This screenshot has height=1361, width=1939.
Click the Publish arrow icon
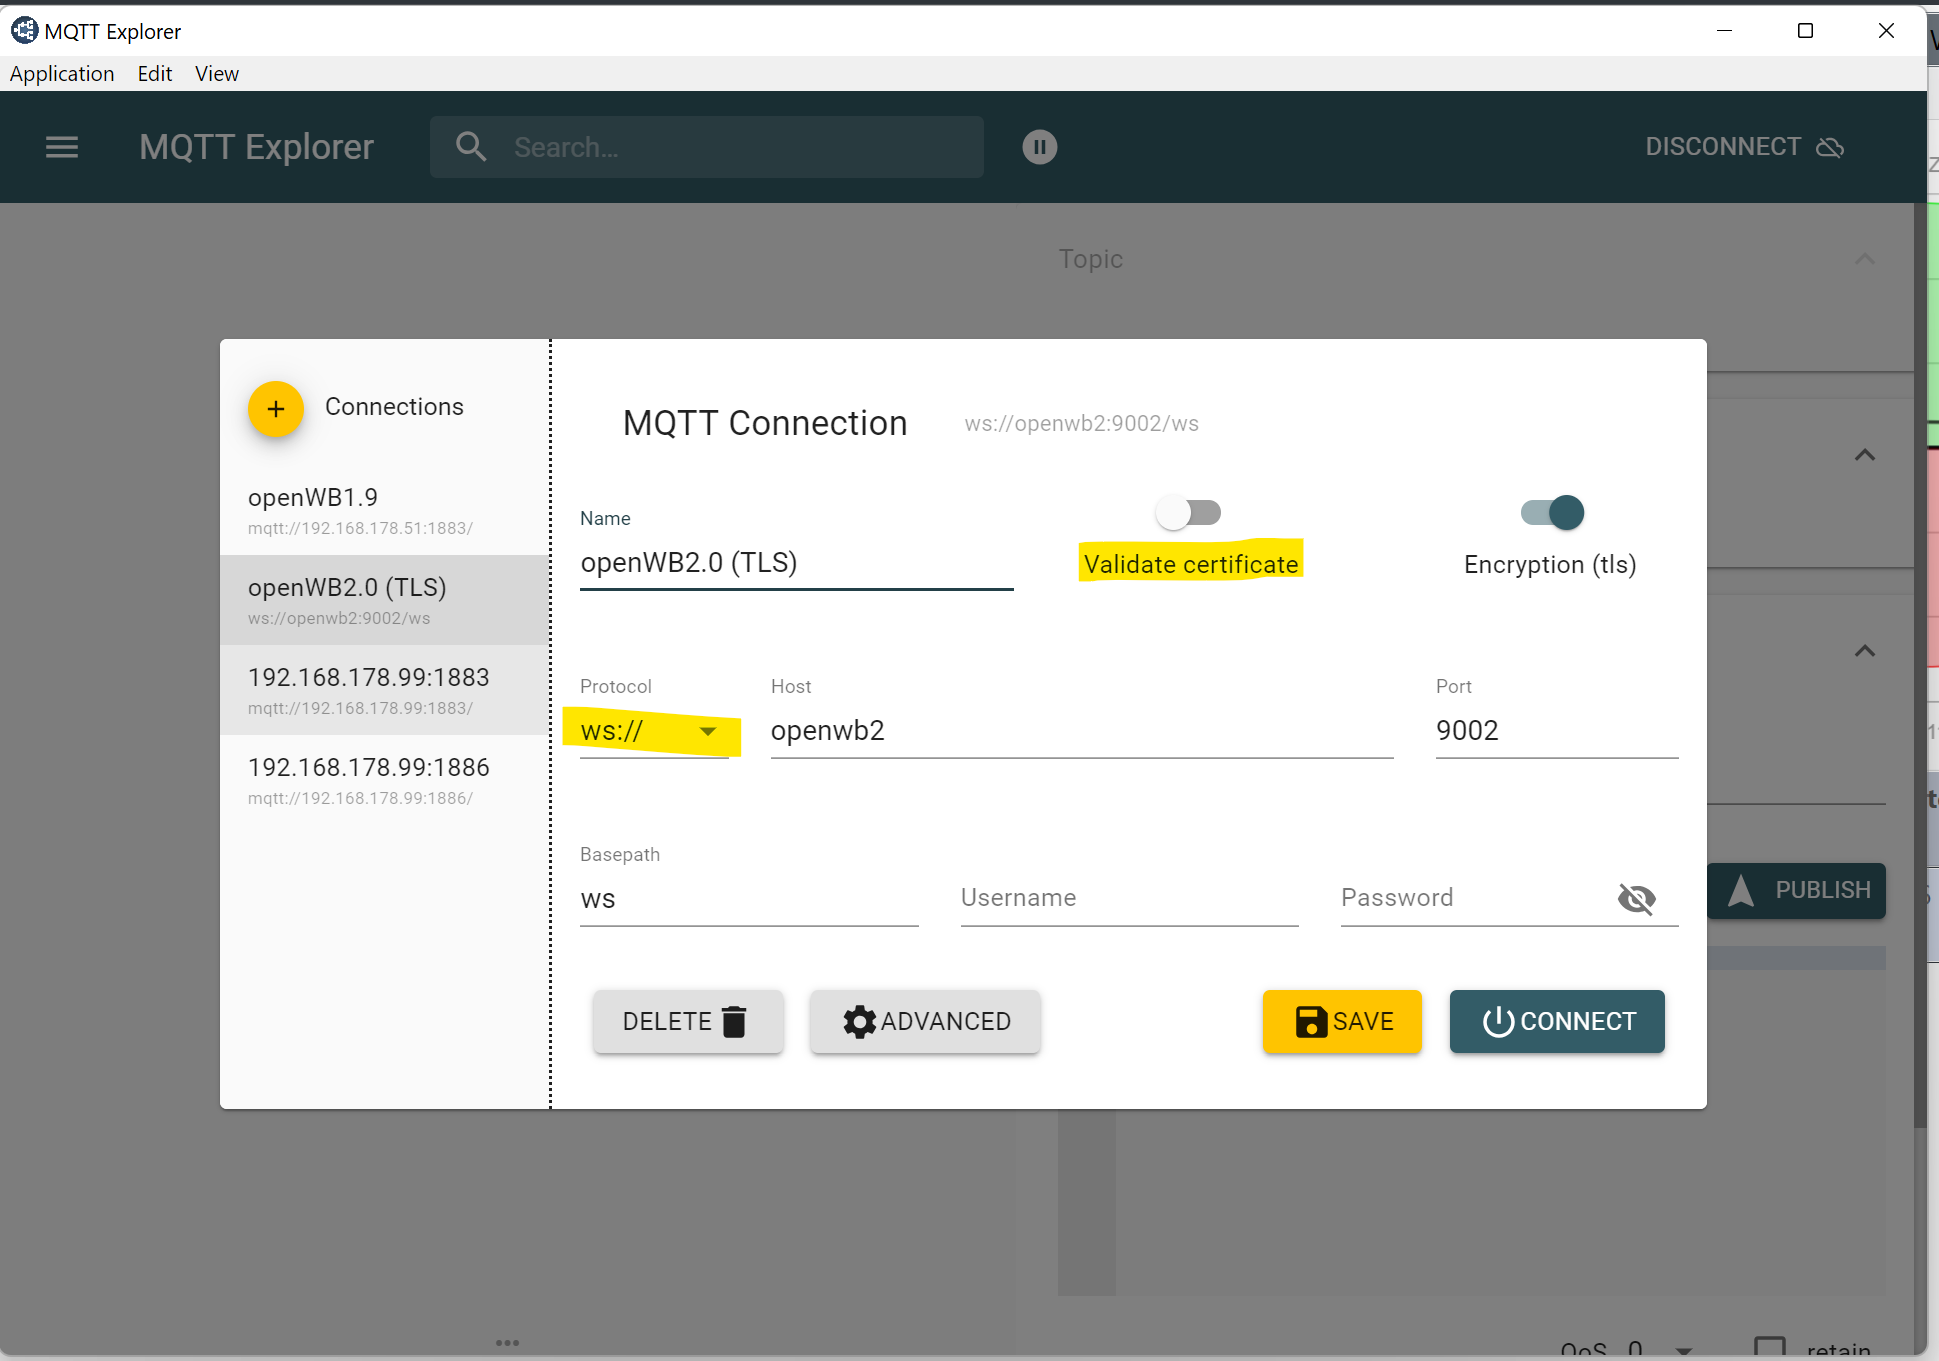(x=1741, y=890)
